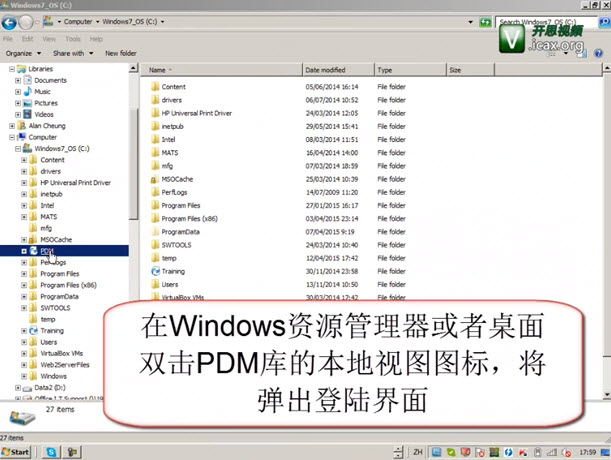Select Program Files (x86) in file list
Image resolution: width=611 pixels, height=460 pixels.
coord(189,219)
